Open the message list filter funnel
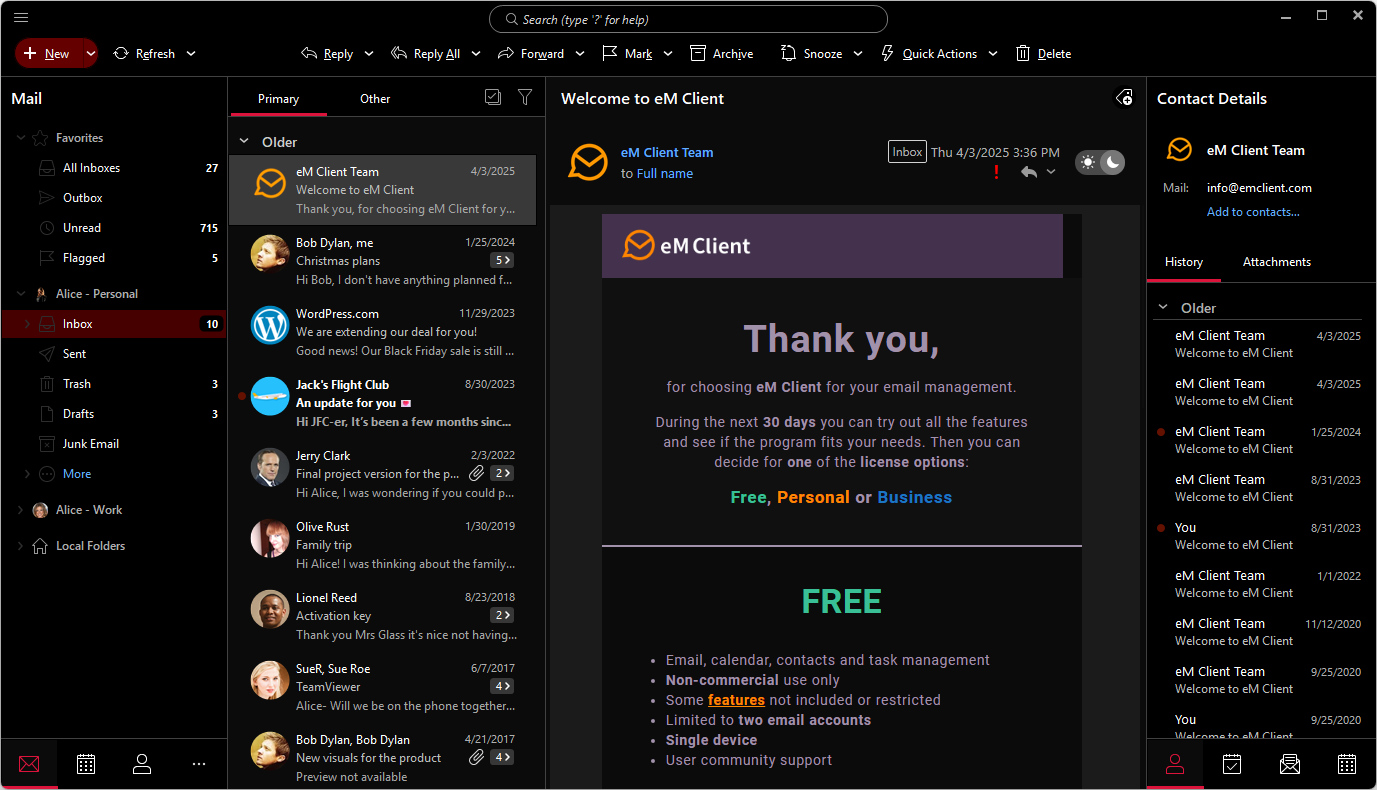This screenshot has height=790, width=1377. coord(525,97)
